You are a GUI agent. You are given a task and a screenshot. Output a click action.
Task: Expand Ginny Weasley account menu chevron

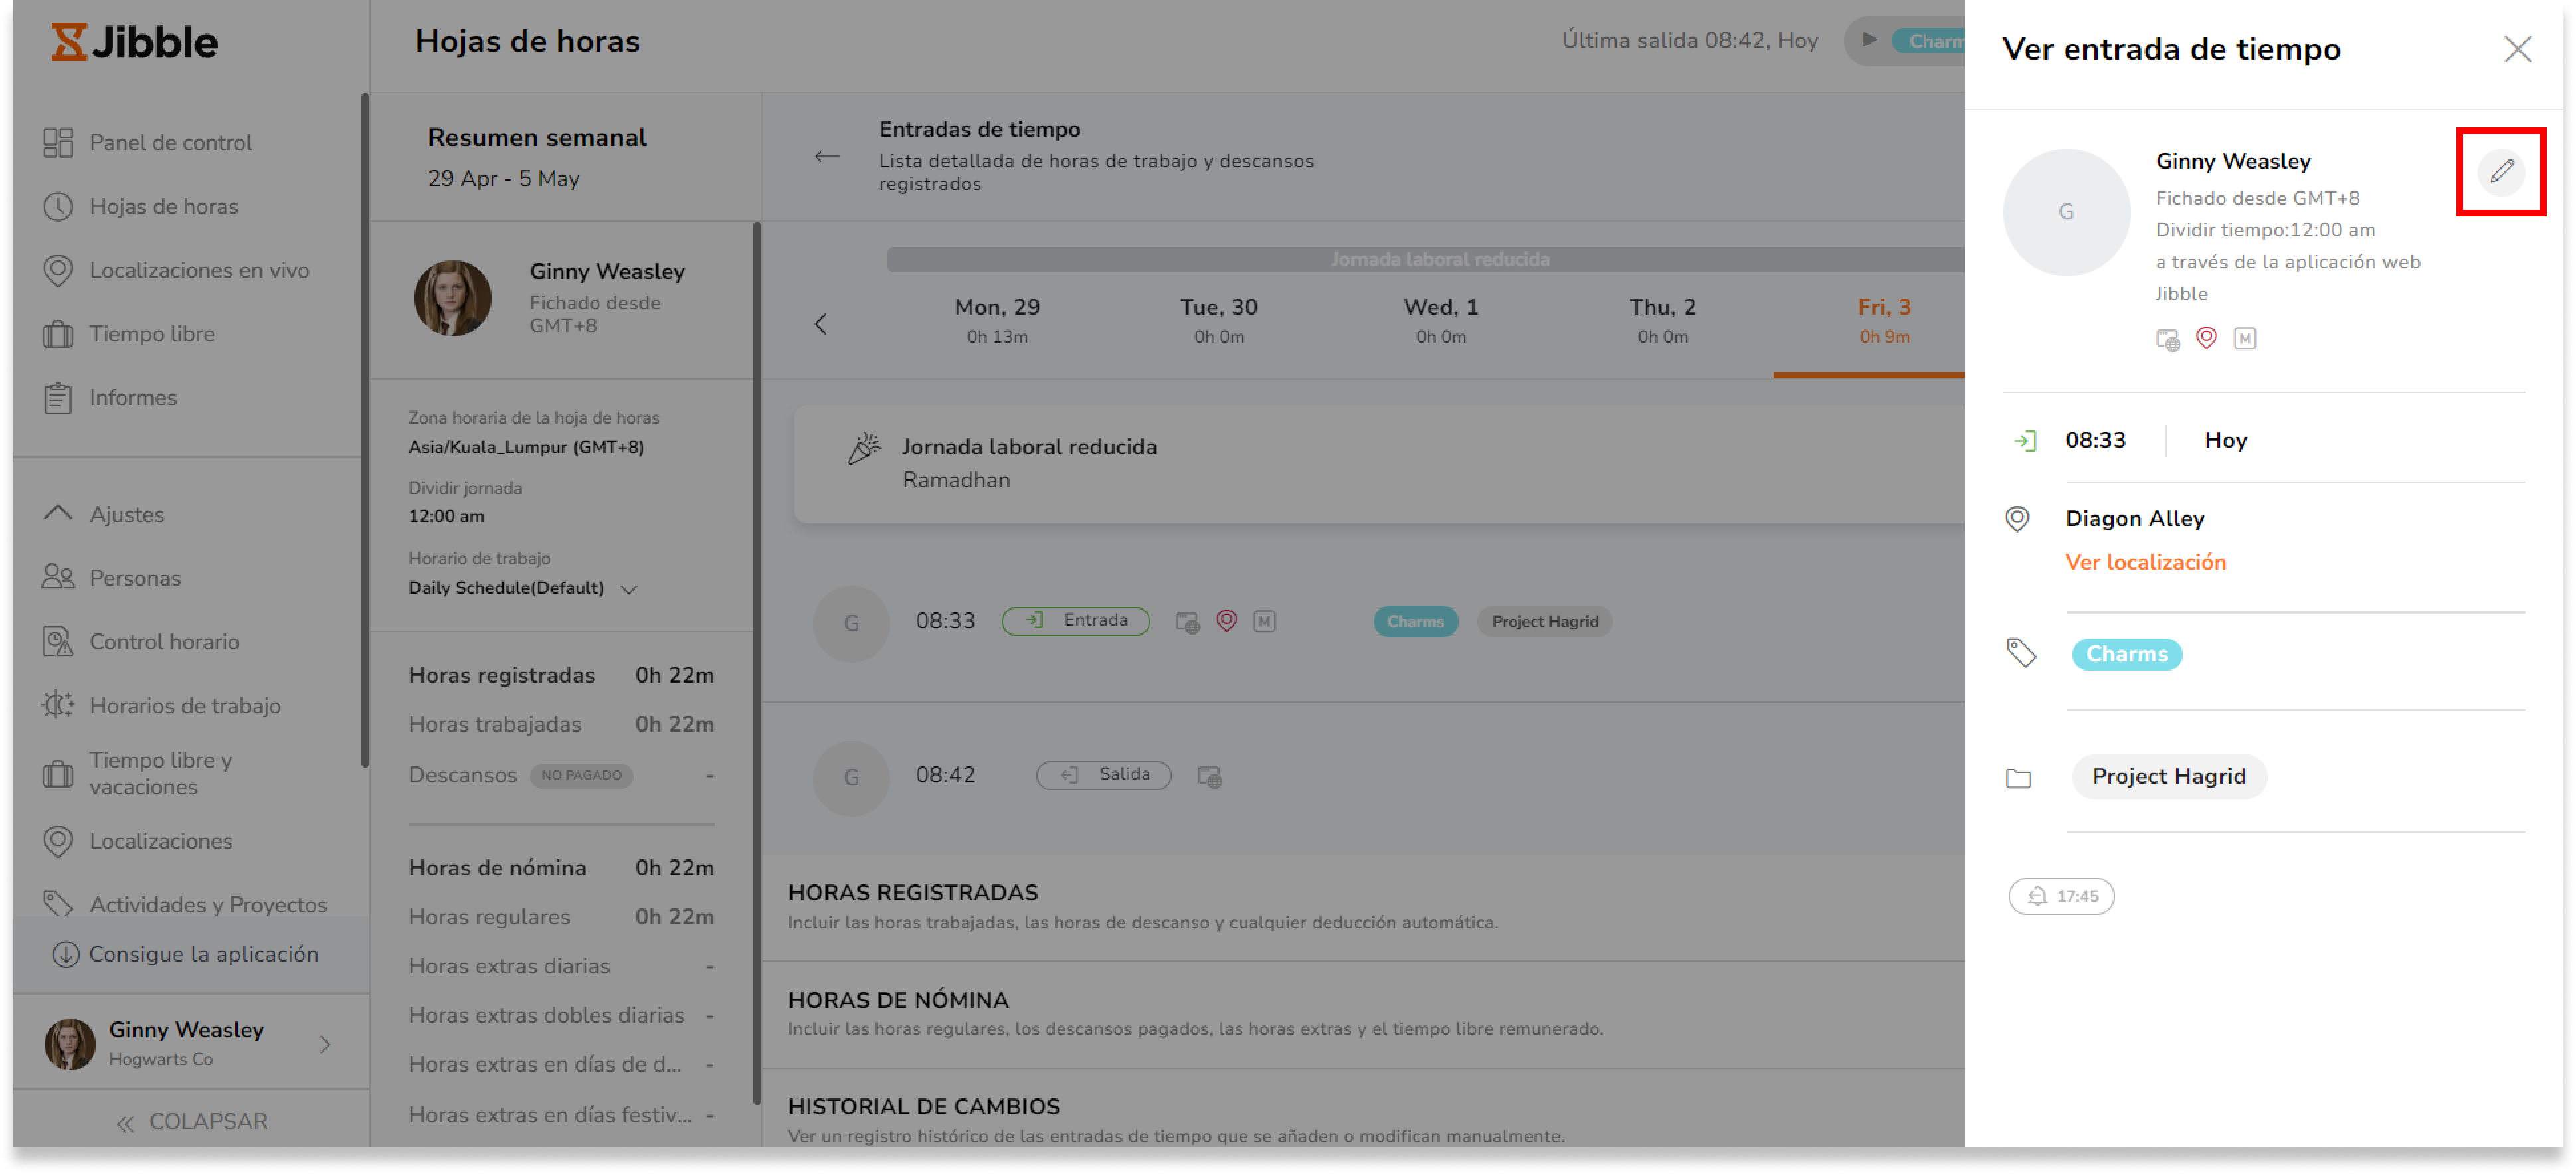point(325,1045)
